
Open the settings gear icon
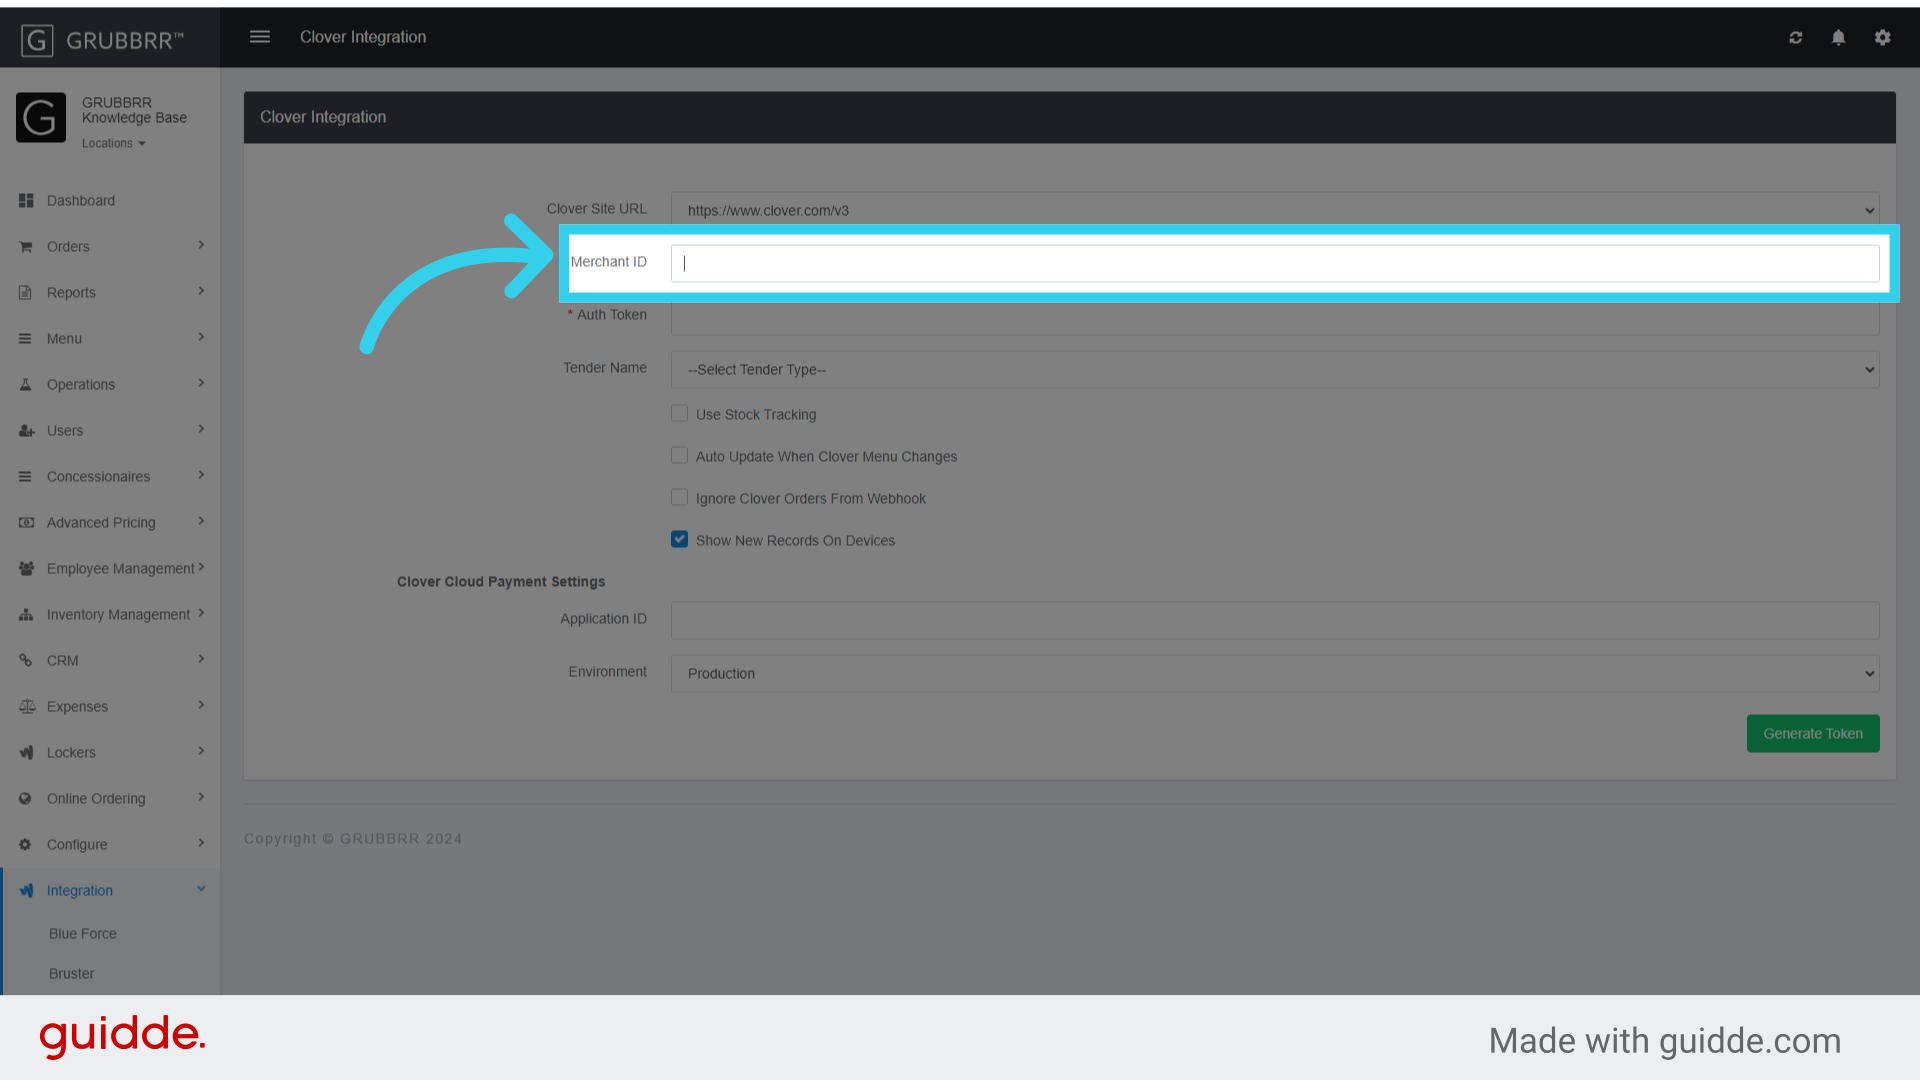pos(1883,38)
